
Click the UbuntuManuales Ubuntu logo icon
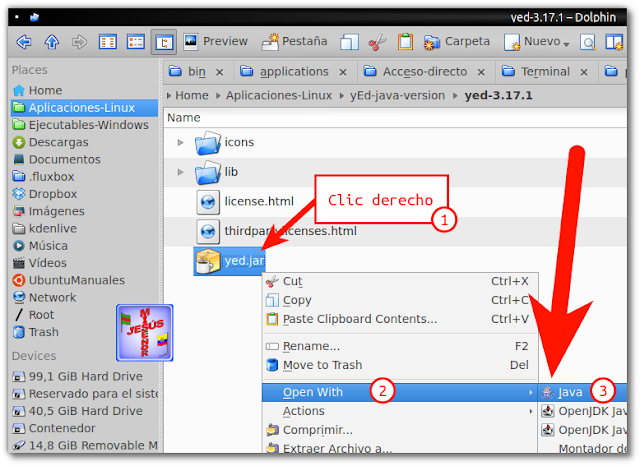point(19,280)
